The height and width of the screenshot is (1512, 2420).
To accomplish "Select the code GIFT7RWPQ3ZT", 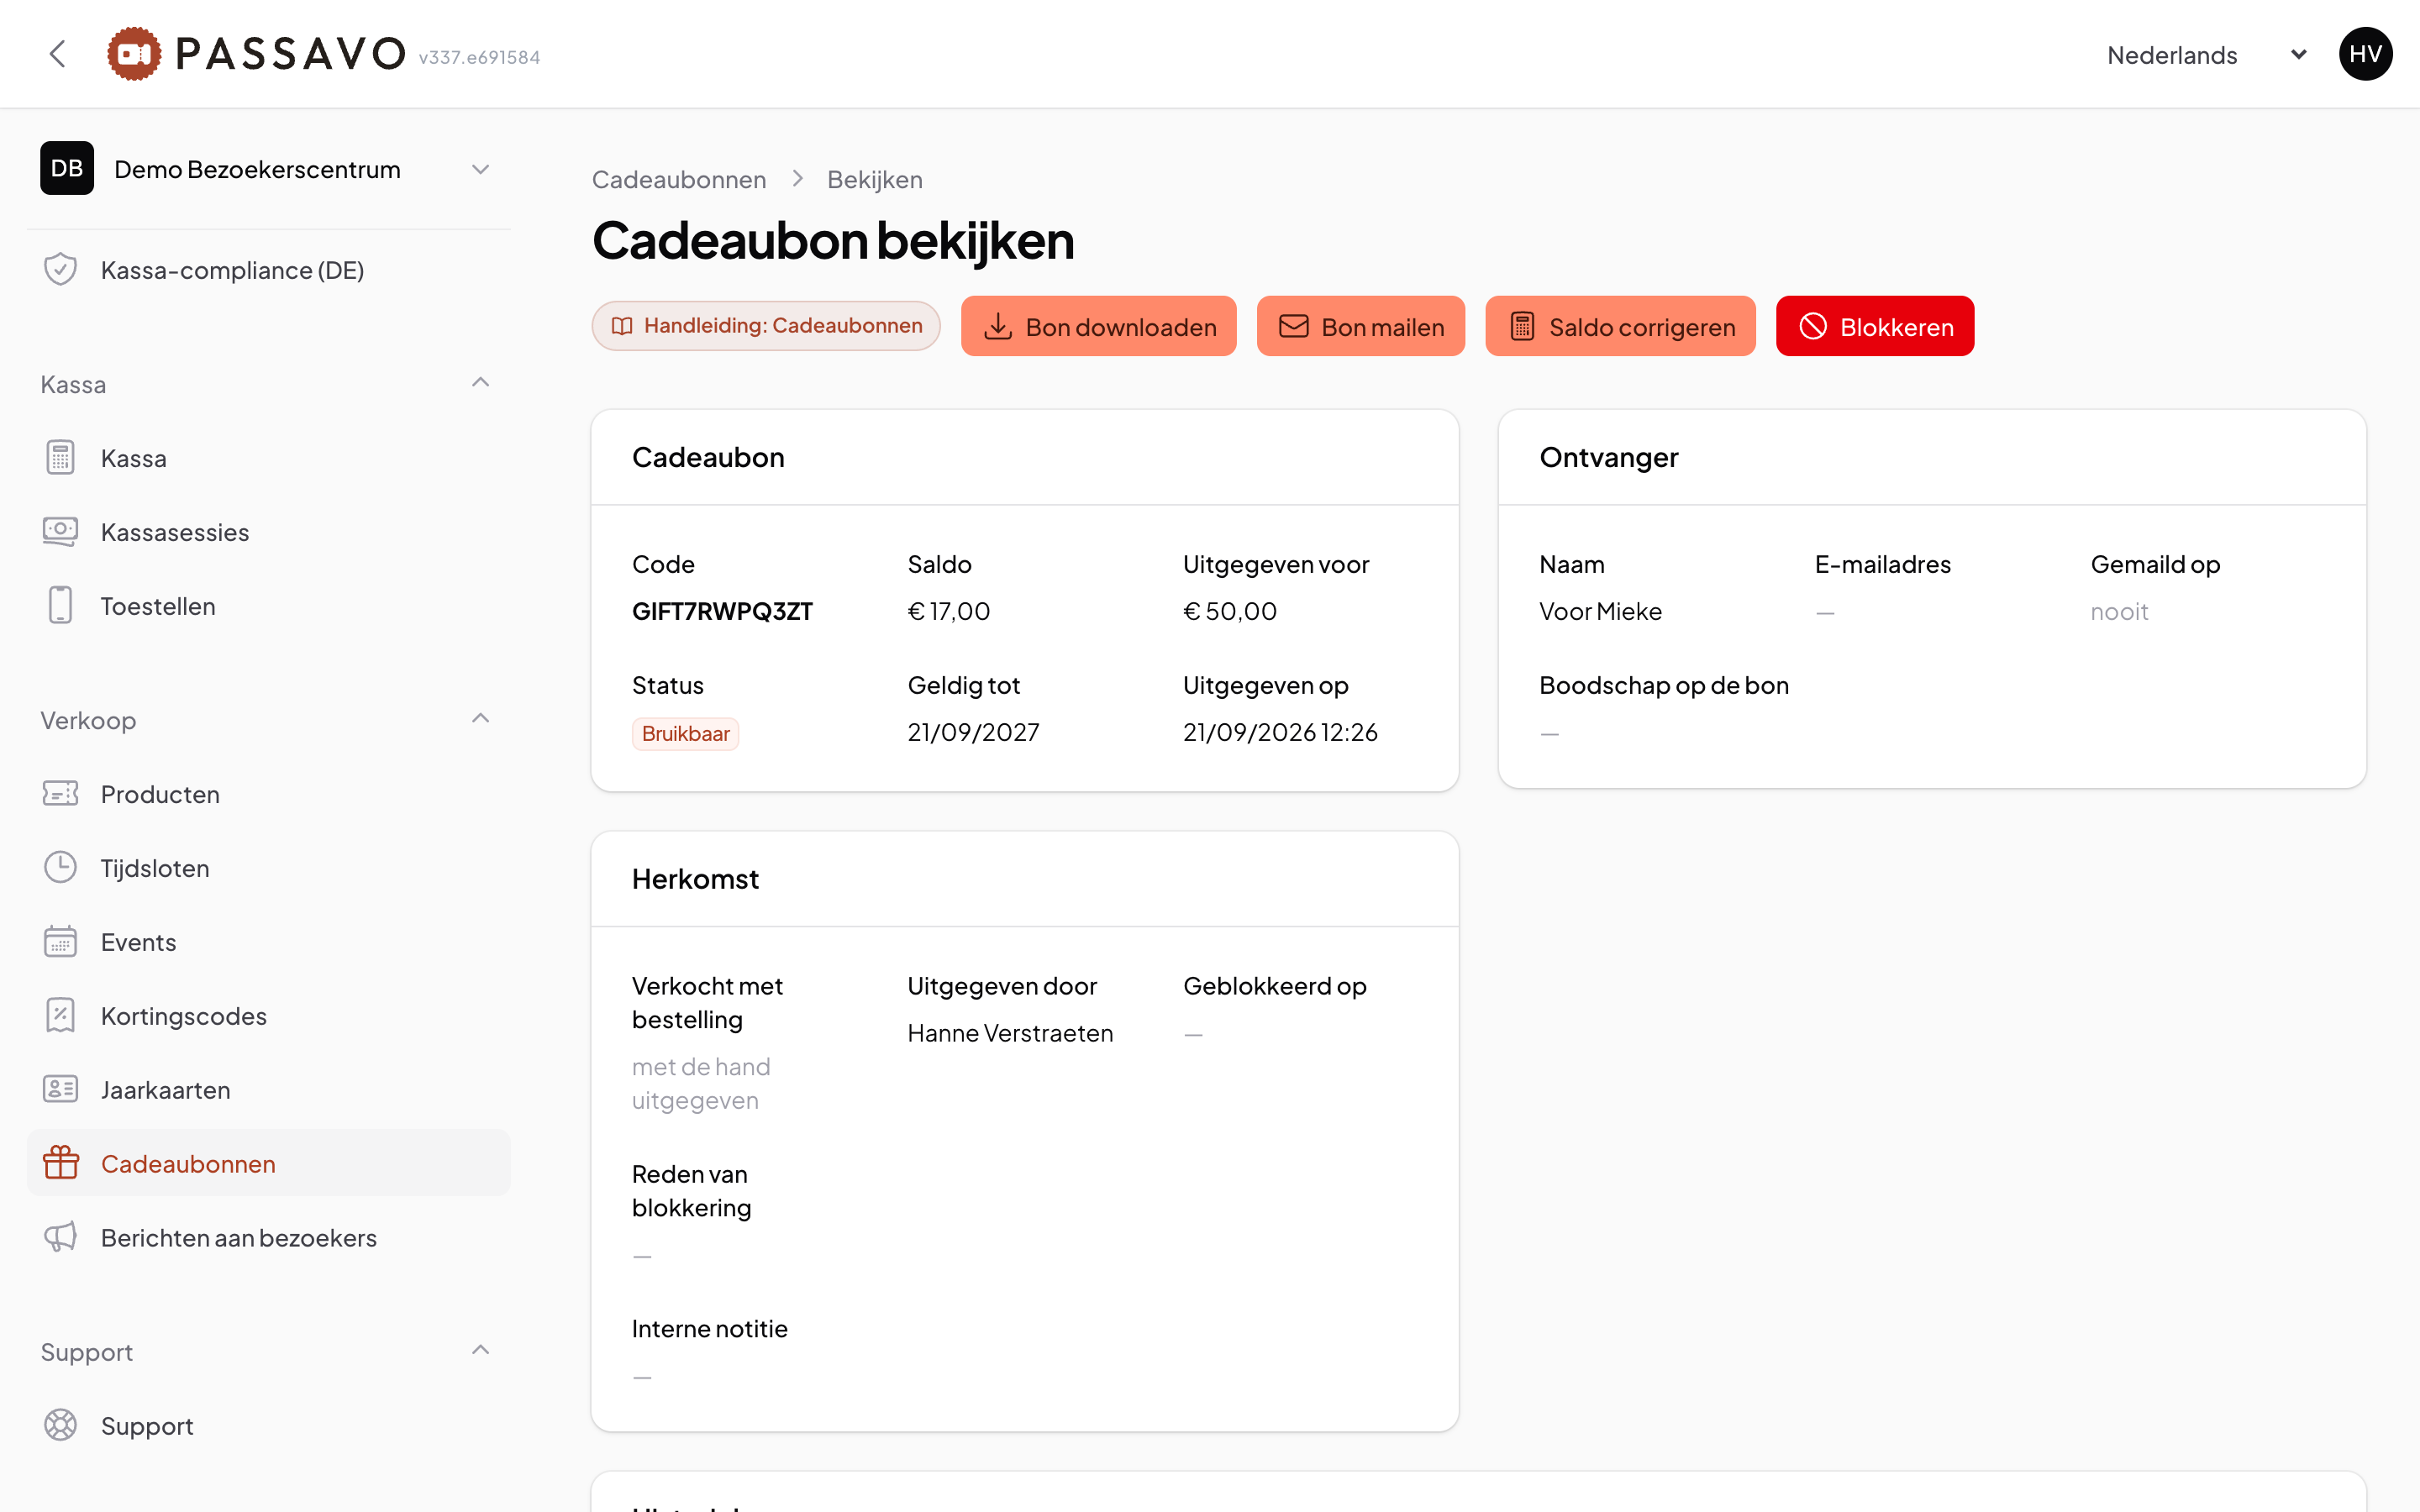I will click(722, 611).
